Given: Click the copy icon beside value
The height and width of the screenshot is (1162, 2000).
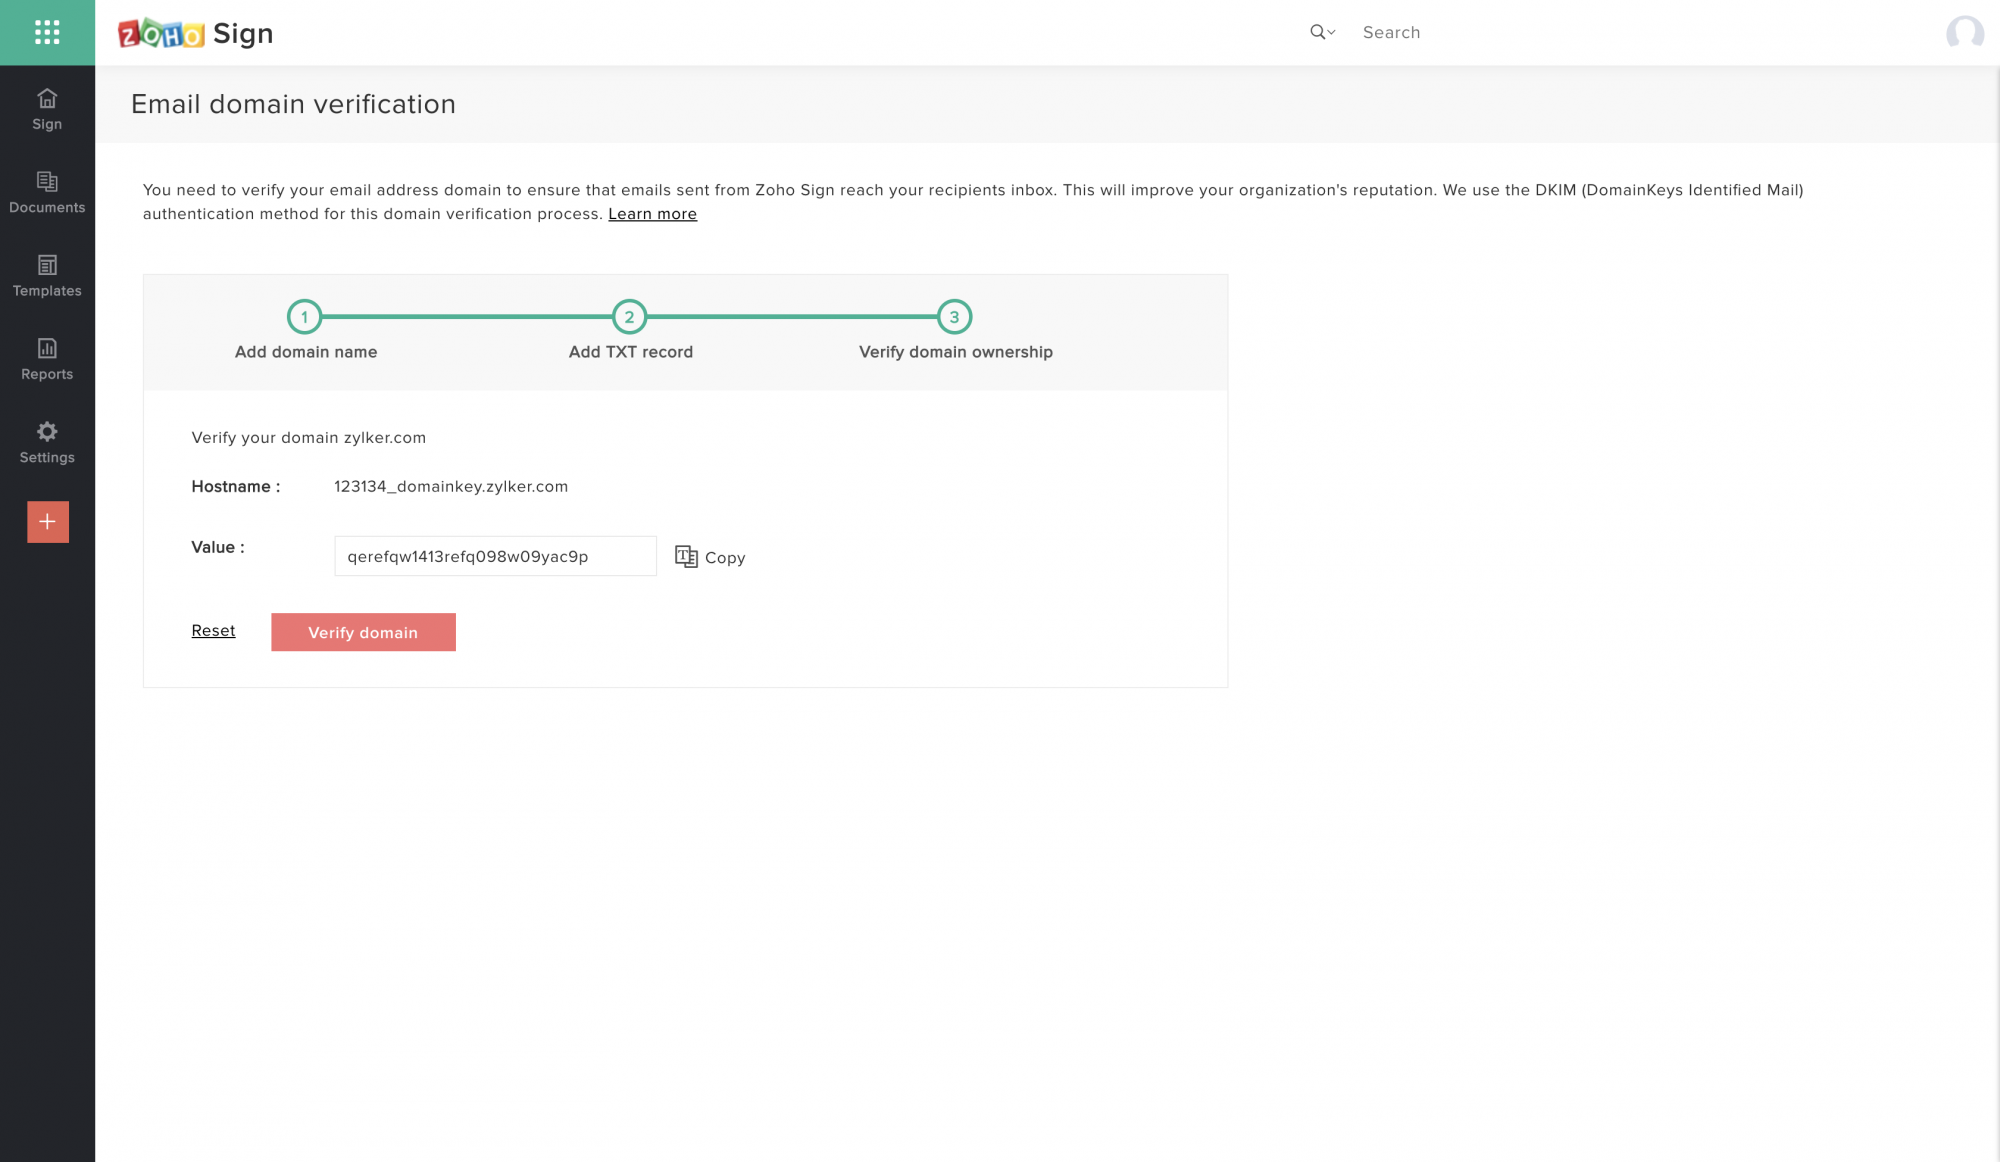Looking at the screenshot, I should point(686,557).
